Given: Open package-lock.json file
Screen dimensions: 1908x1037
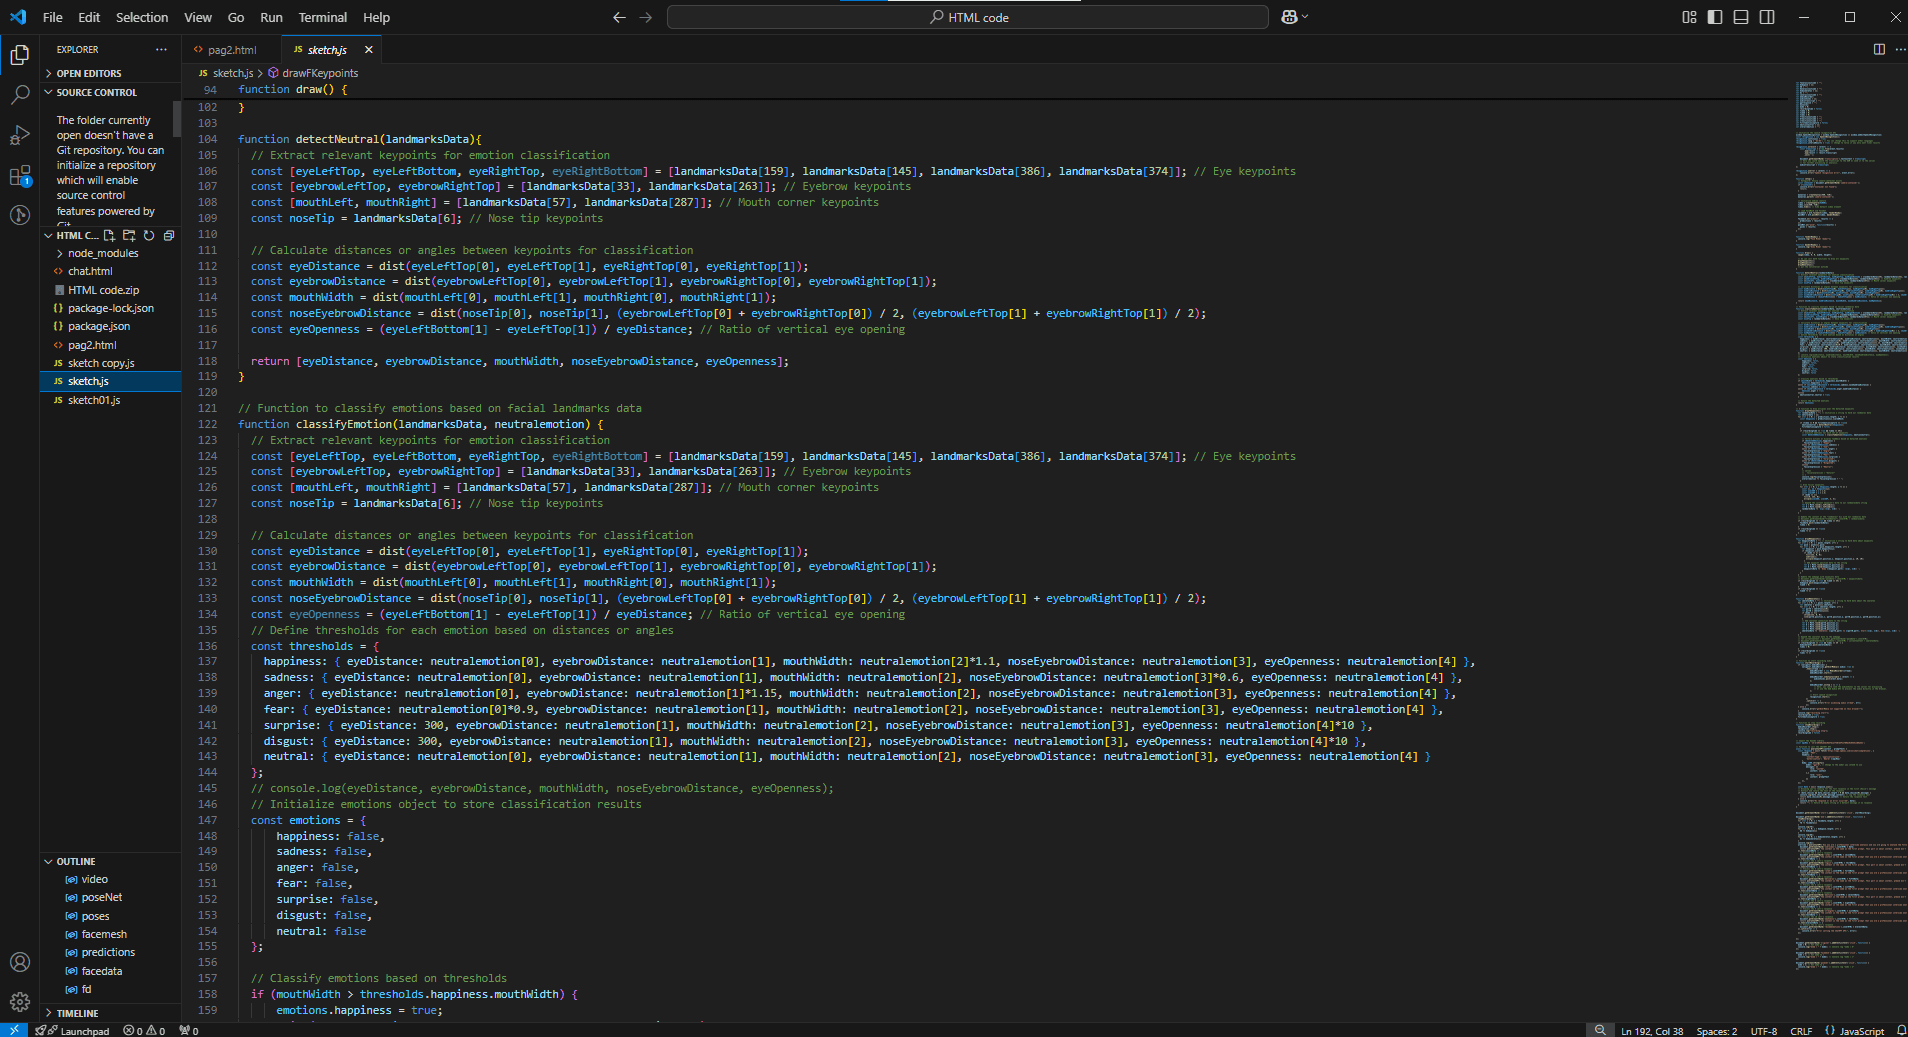Looking at the screenshot, I should click(x=110, y=308).
